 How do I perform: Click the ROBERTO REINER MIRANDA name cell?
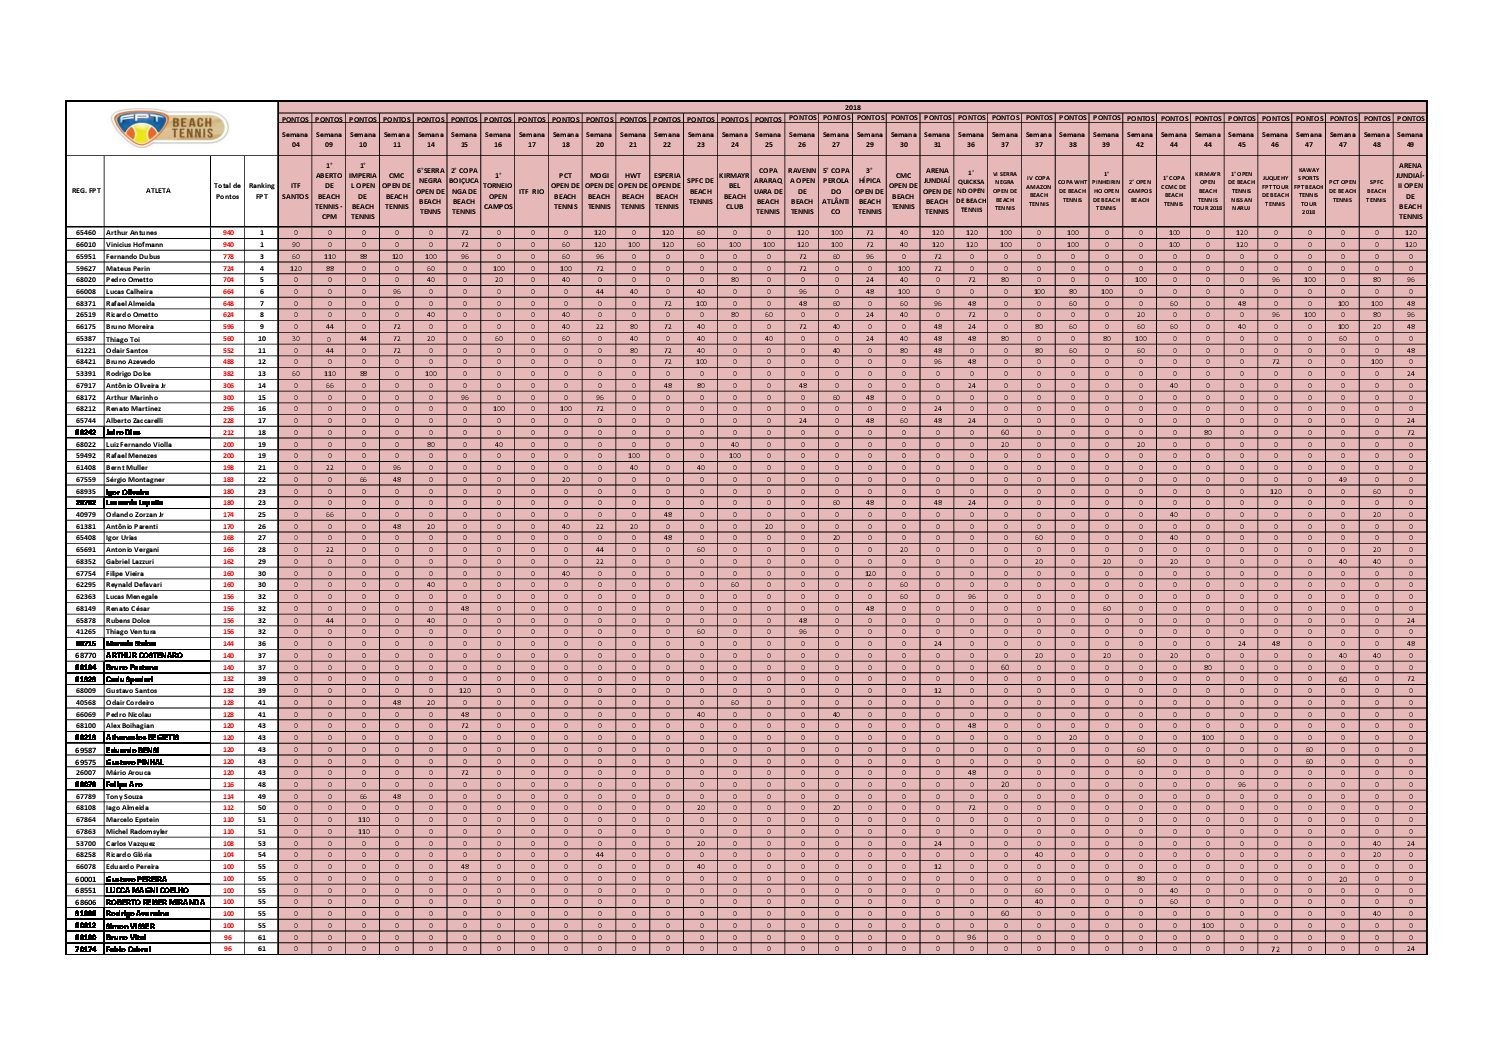154,902
